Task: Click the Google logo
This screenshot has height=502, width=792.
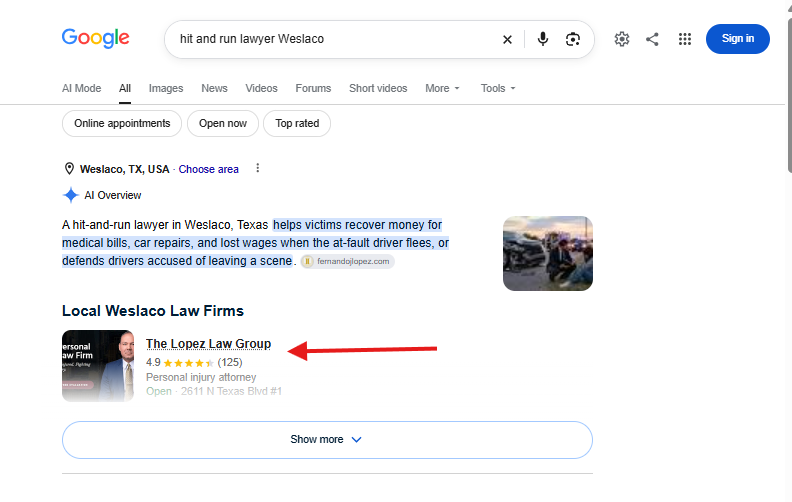Action: (x=95, y=38)
